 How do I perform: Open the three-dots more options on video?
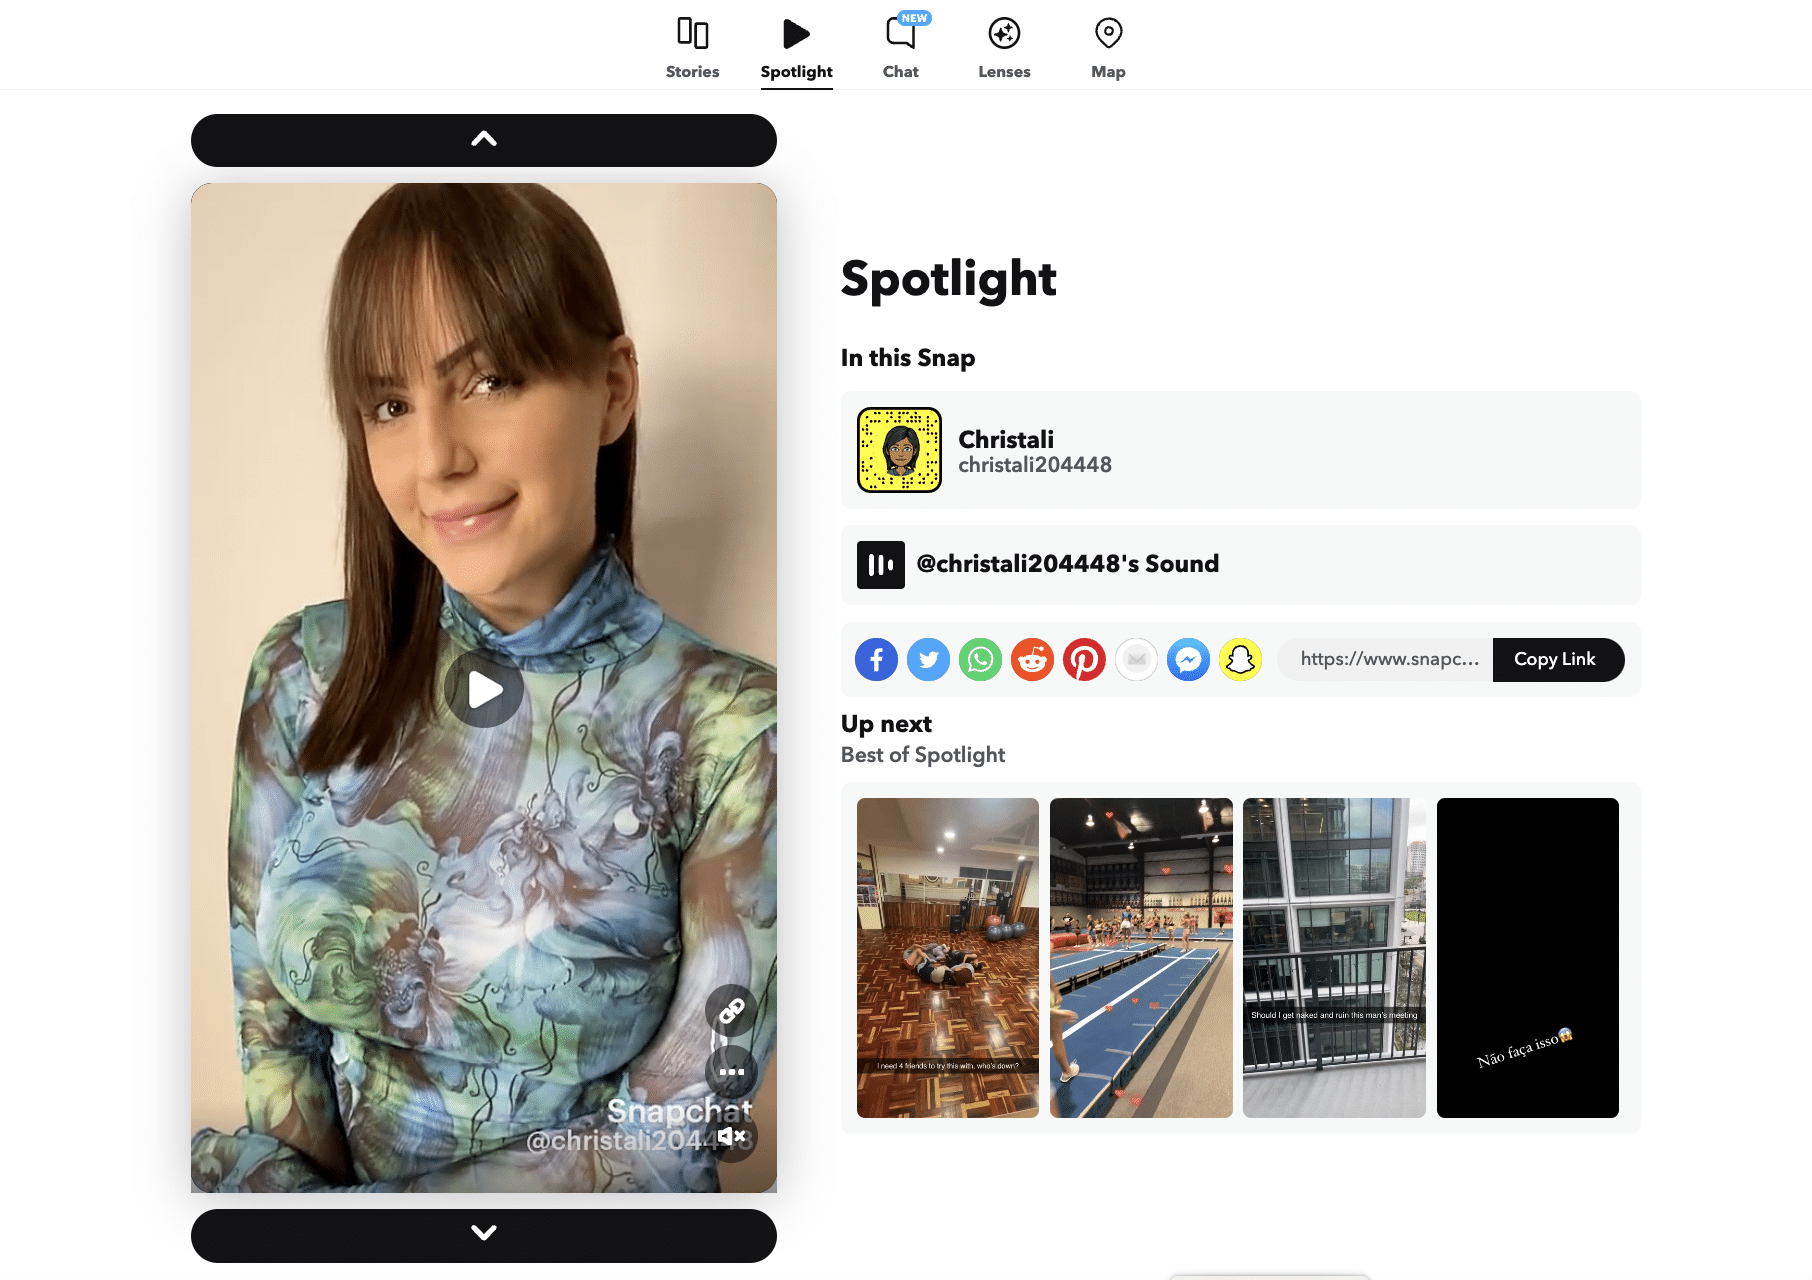click(x=731, y=1072)
